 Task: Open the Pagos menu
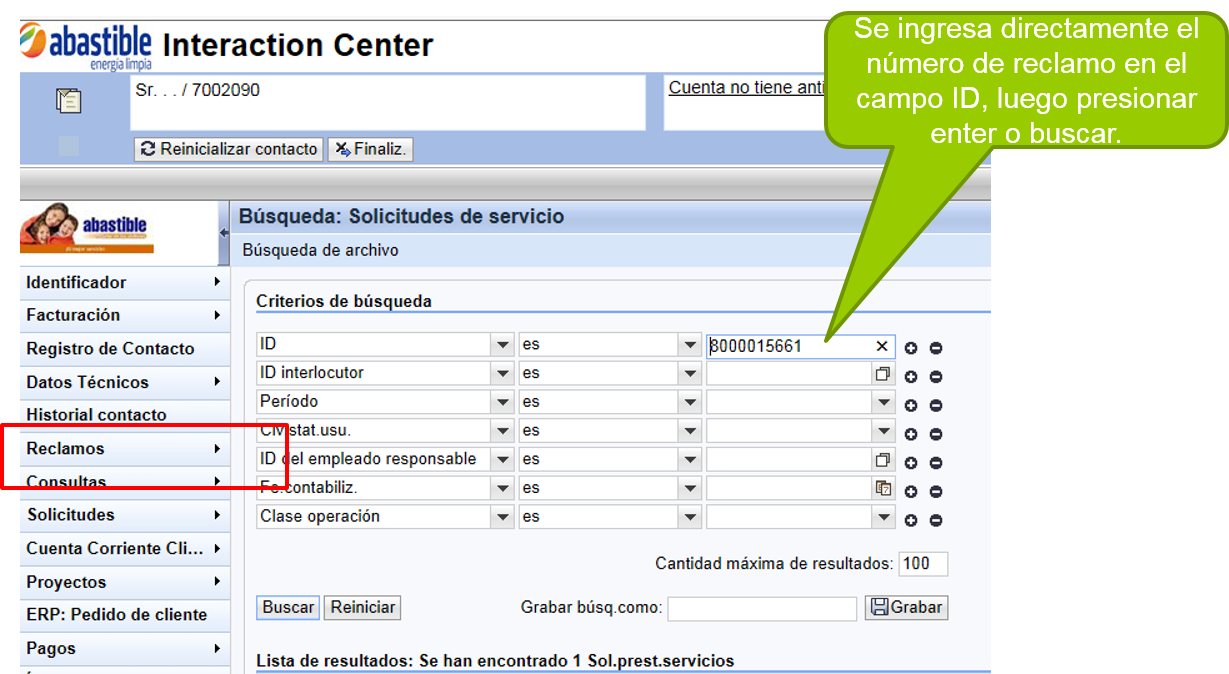tap(125, 649)
